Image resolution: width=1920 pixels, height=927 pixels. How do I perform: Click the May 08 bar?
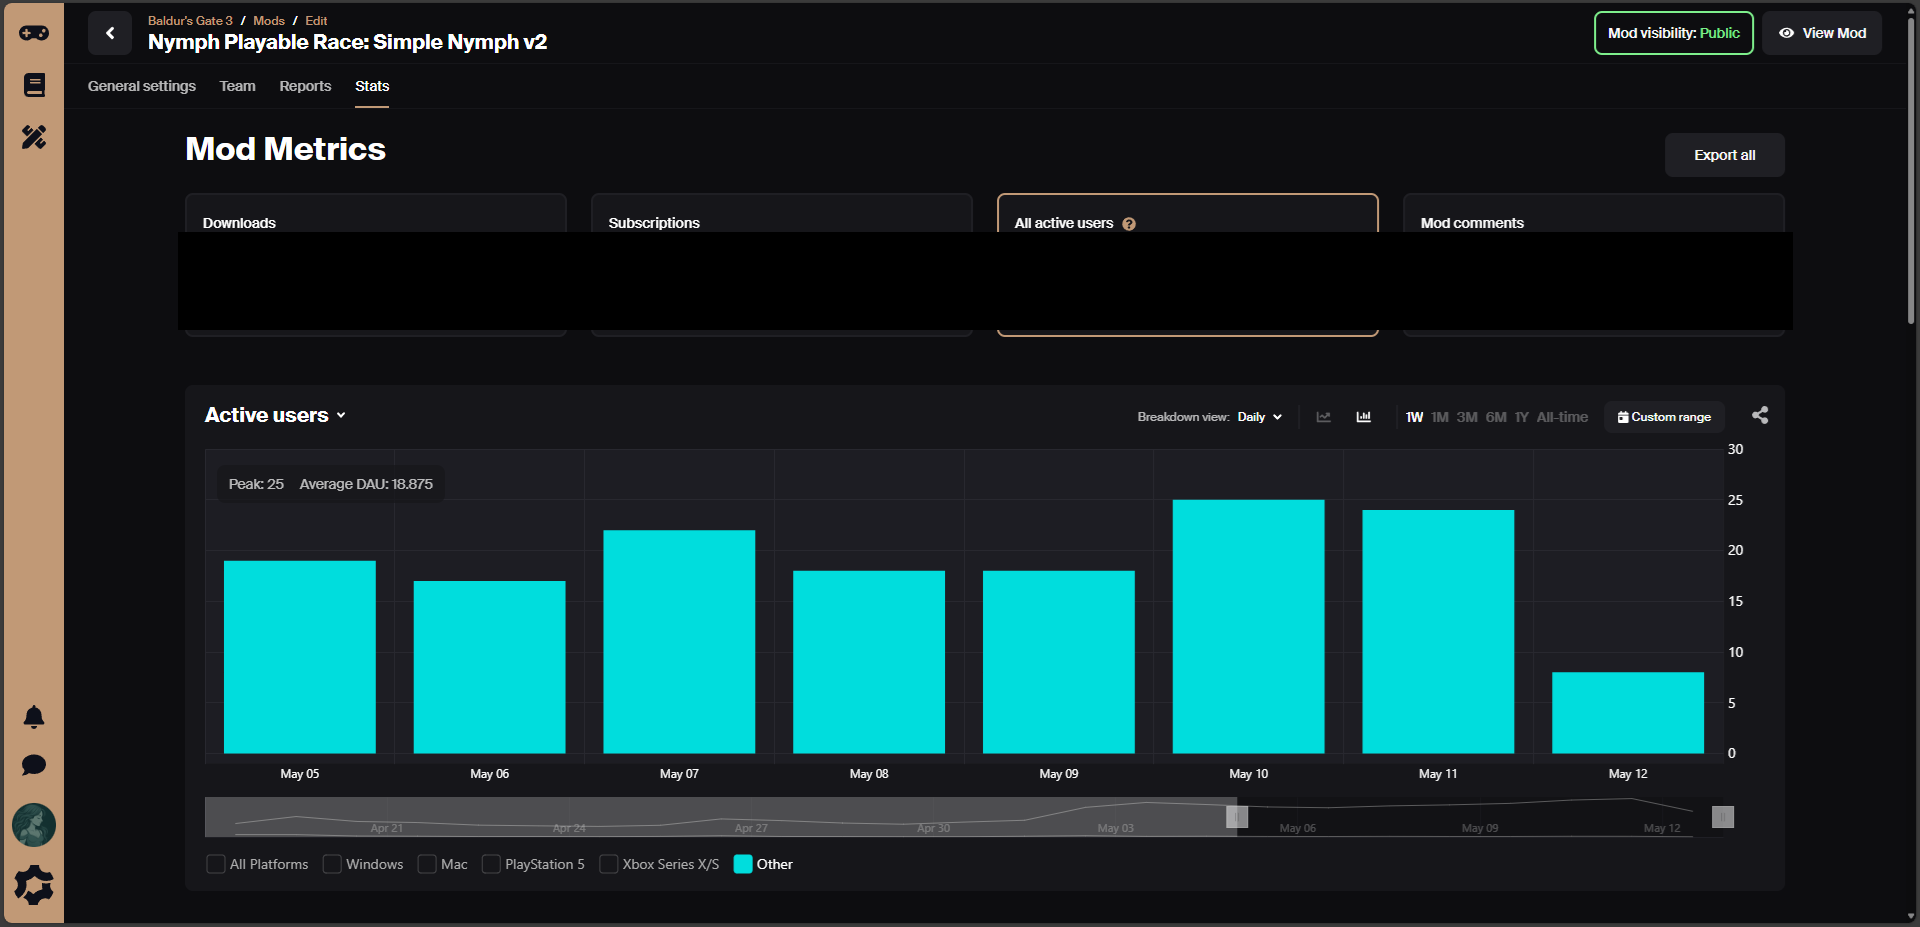[x=869, y=662]
